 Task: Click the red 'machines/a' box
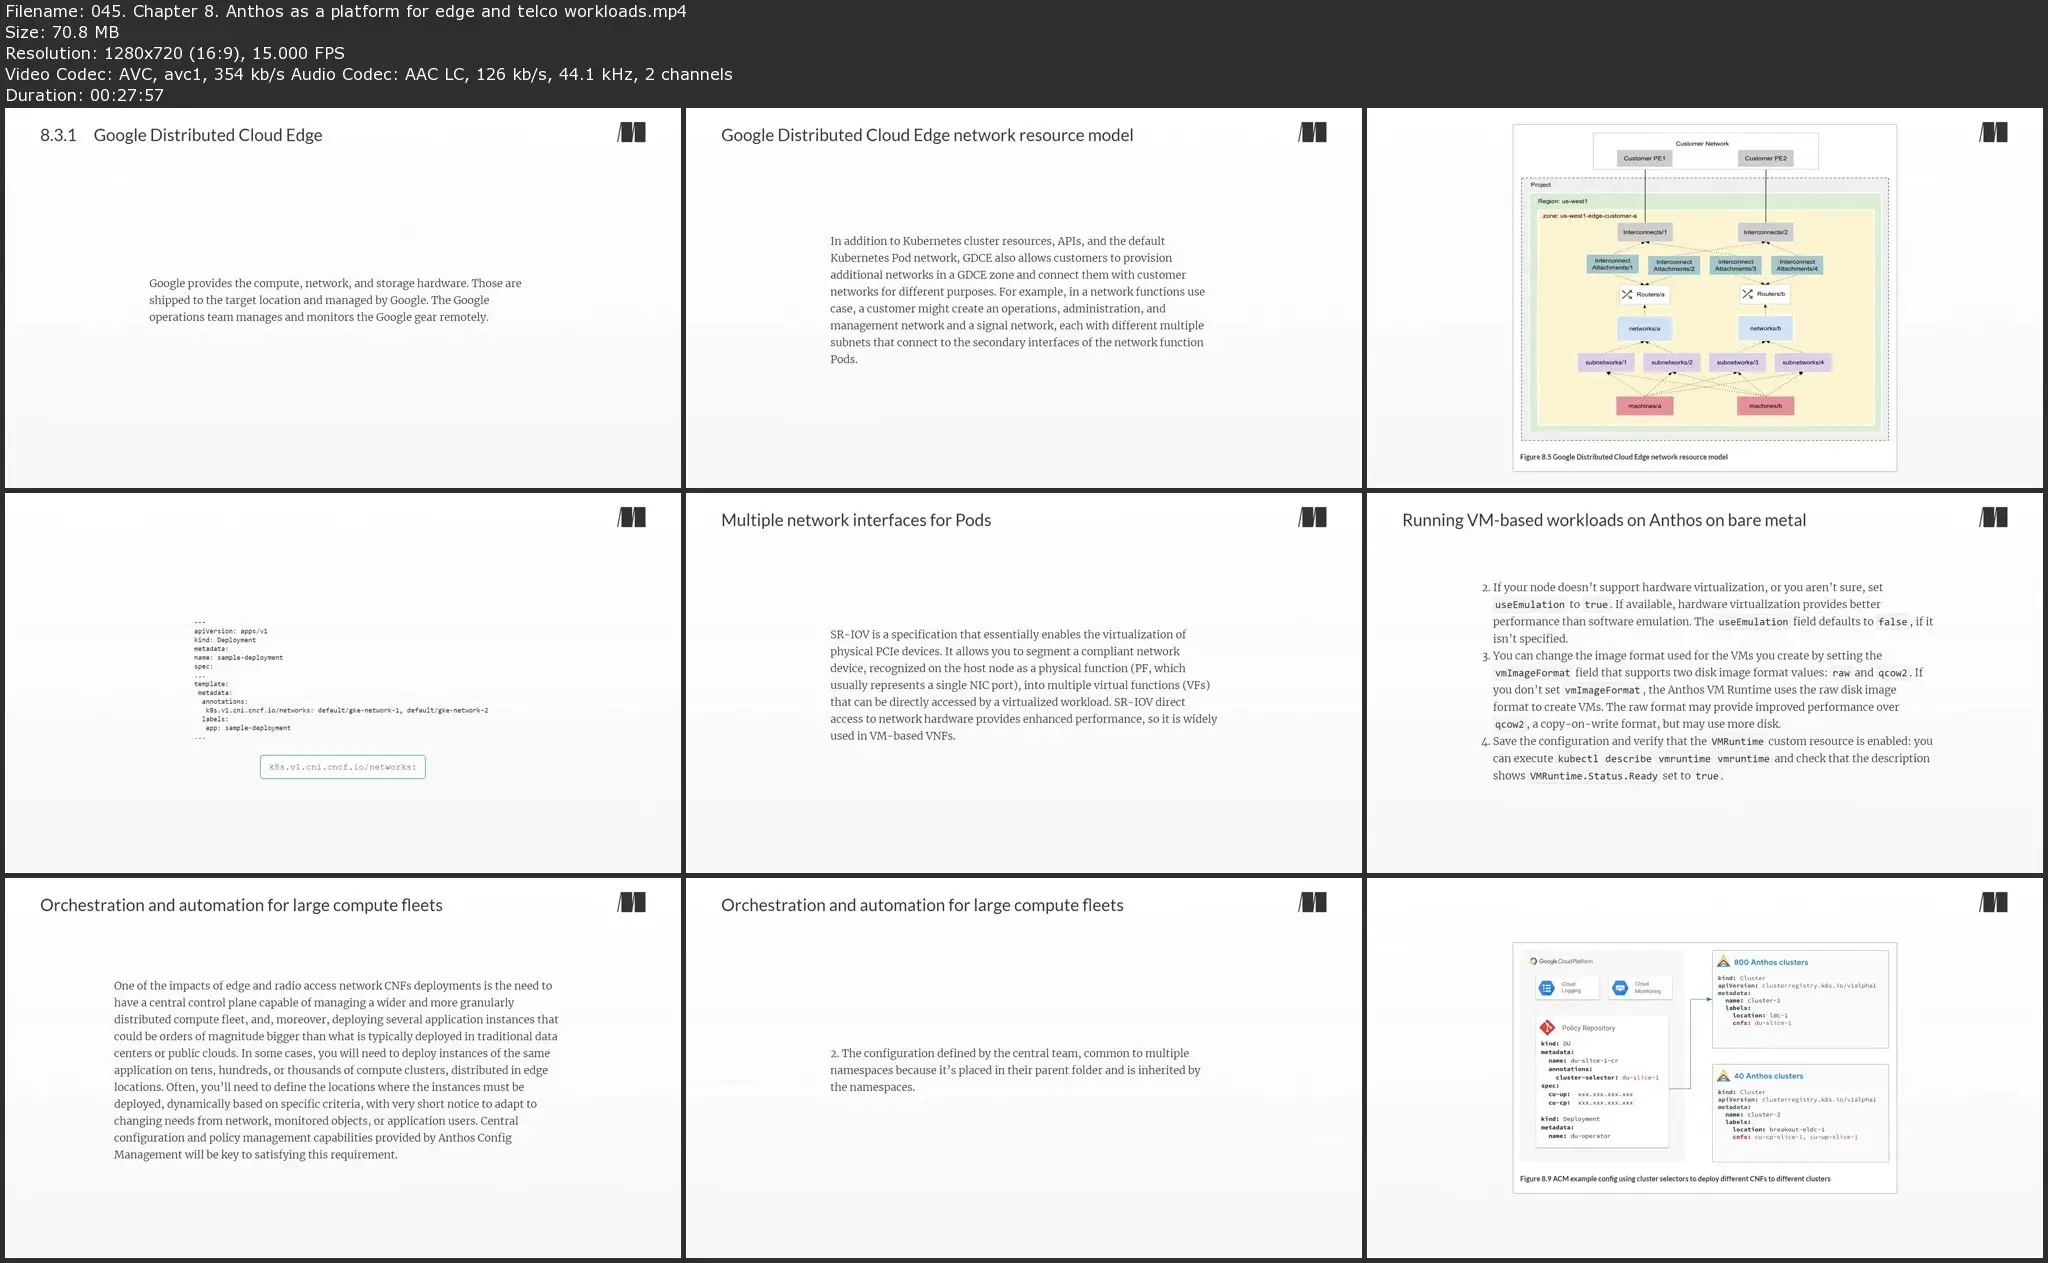pos(1644,405)
